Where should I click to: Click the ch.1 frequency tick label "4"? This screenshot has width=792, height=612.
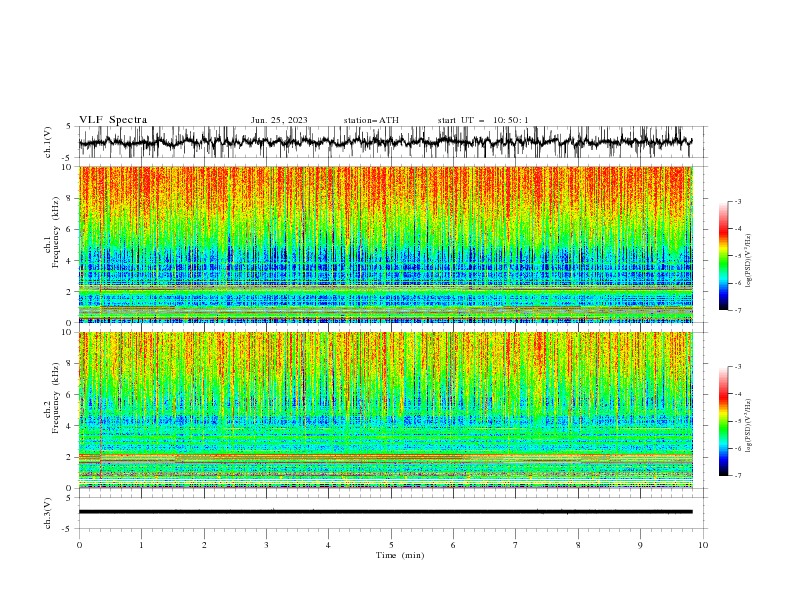point(71,261)
